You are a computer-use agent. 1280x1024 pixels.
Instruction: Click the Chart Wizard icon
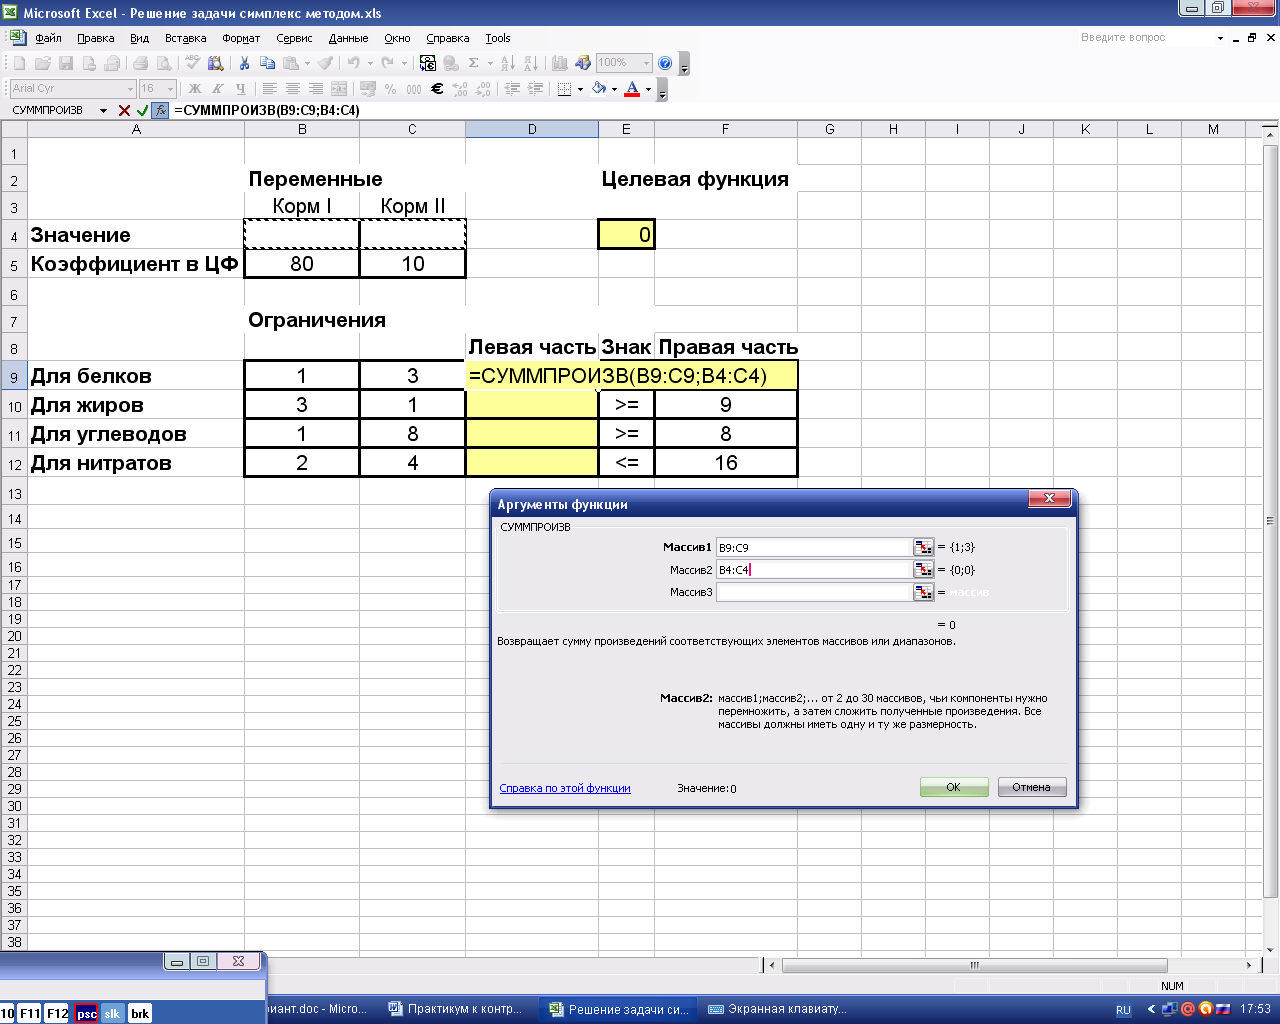(x=560, y=63)
